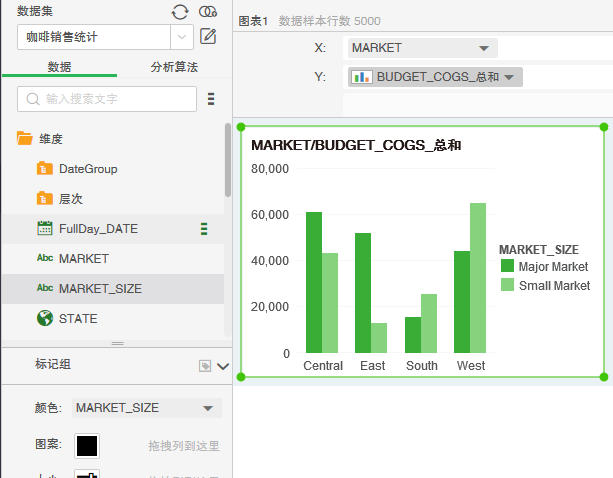Image resolution: width=613 pixels, height=478 pixels.
Task: Click the dataset merge icon beside refresh
Action: click(208, 12)
